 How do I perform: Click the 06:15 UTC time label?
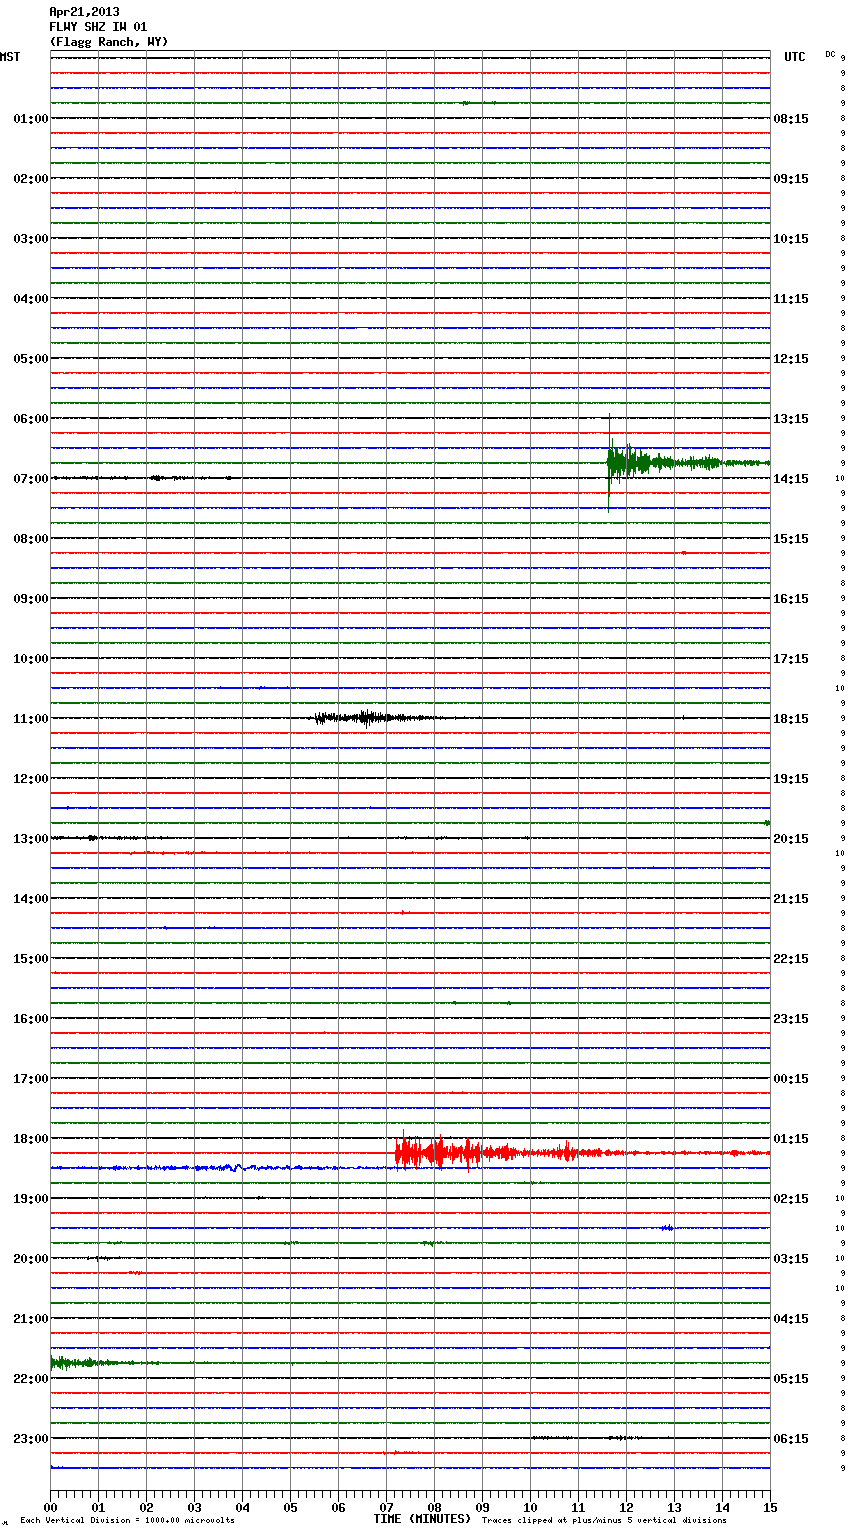tap(791, 1439)
